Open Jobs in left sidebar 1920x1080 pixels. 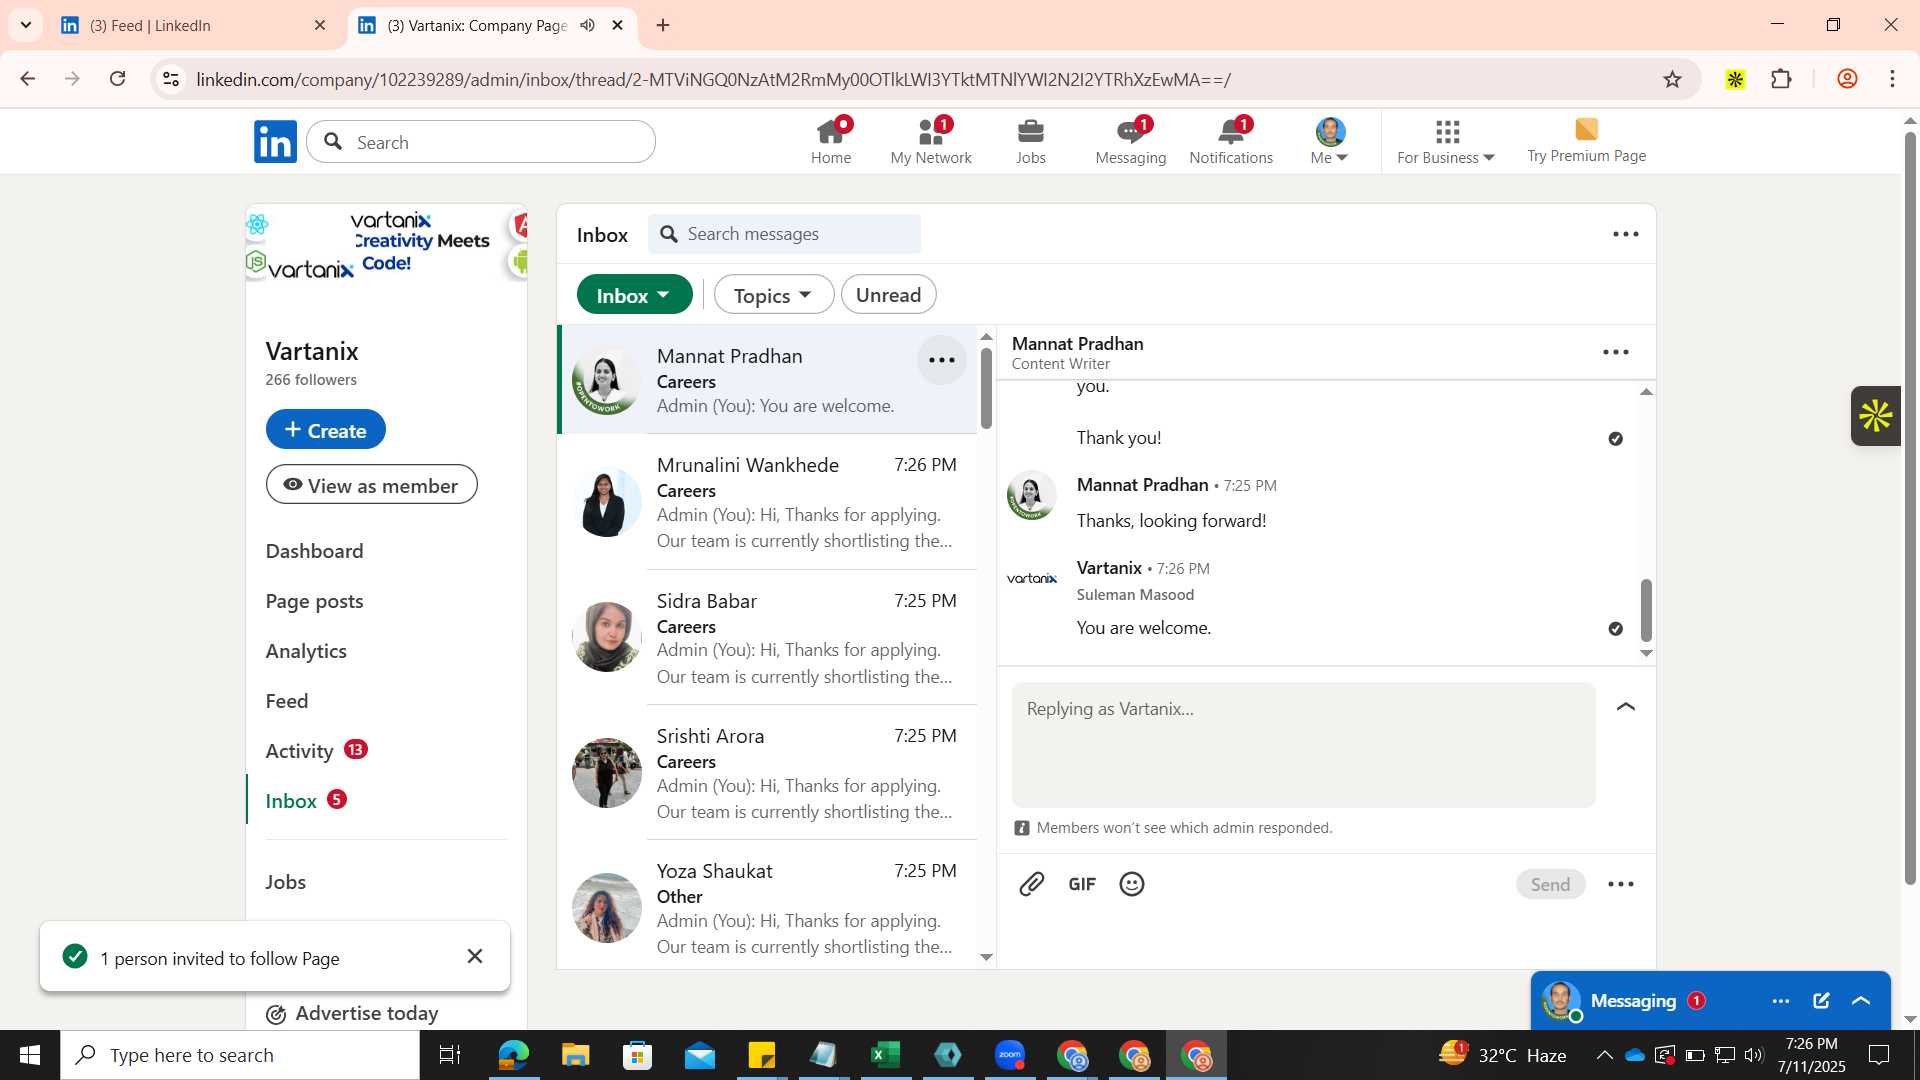[286, 882]
